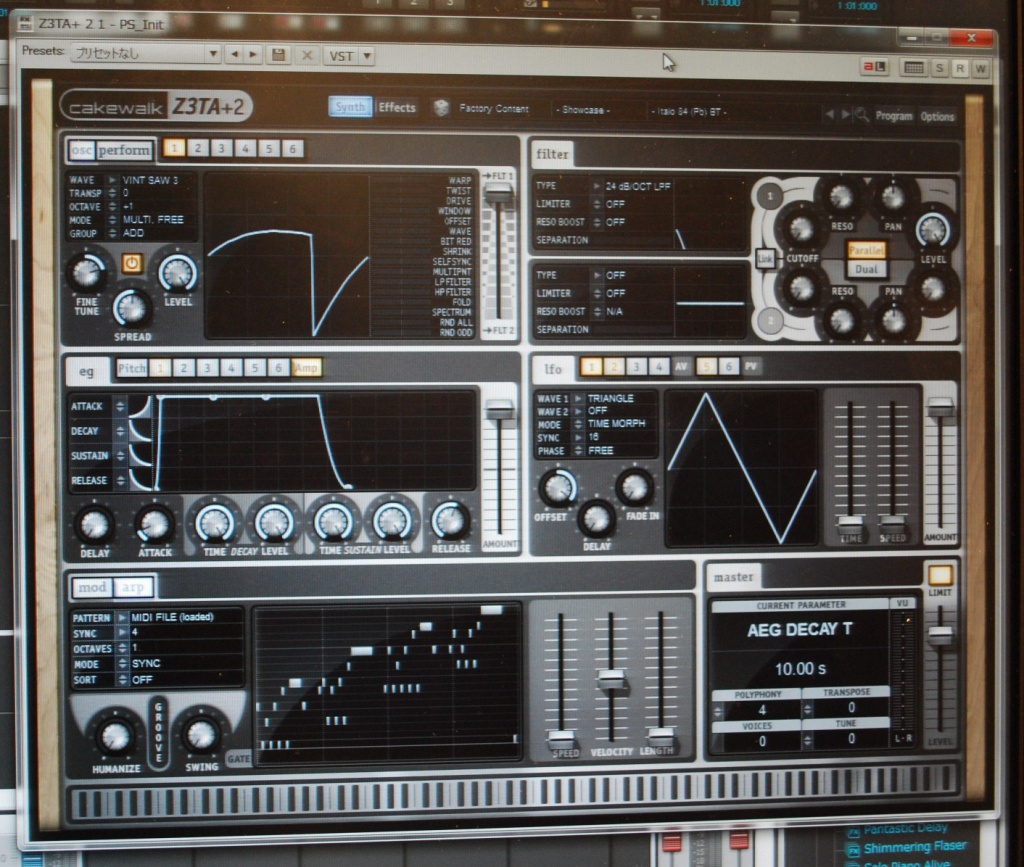Go to next preset in Presets bar

click(x=253, y=54)
